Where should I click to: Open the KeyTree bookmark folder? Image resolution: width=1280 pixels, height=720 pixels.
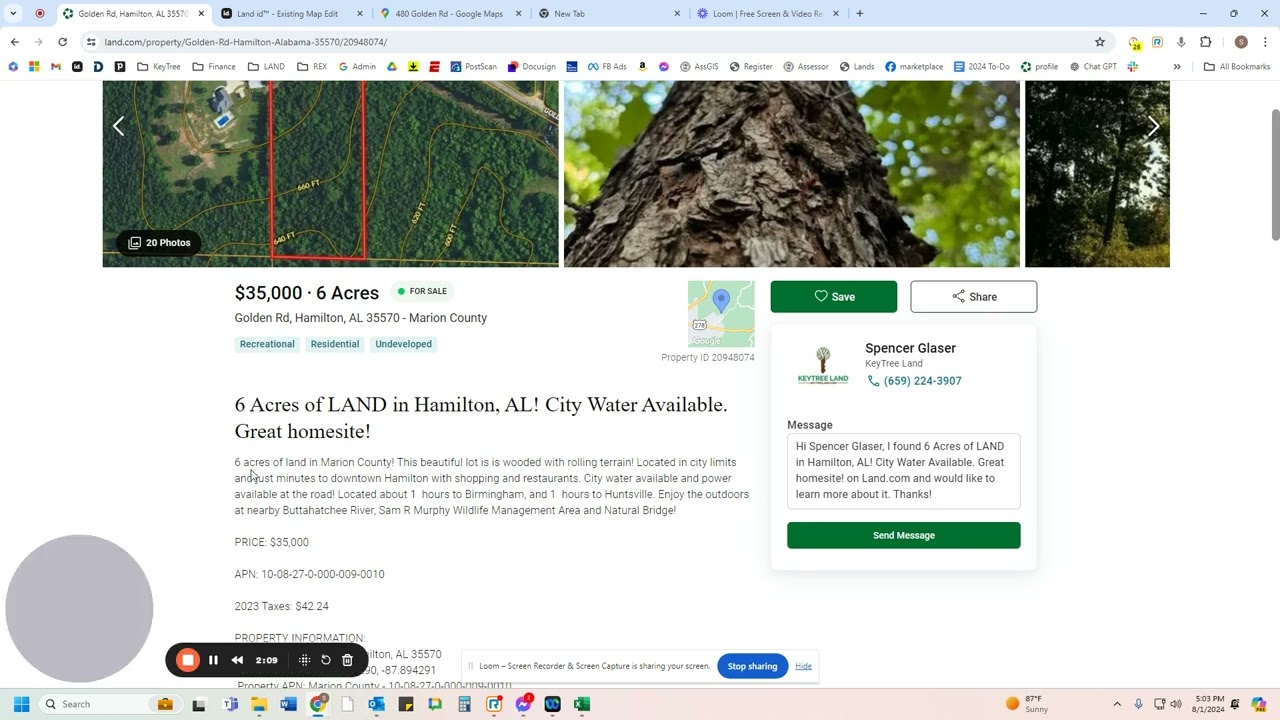click(159, 67)
